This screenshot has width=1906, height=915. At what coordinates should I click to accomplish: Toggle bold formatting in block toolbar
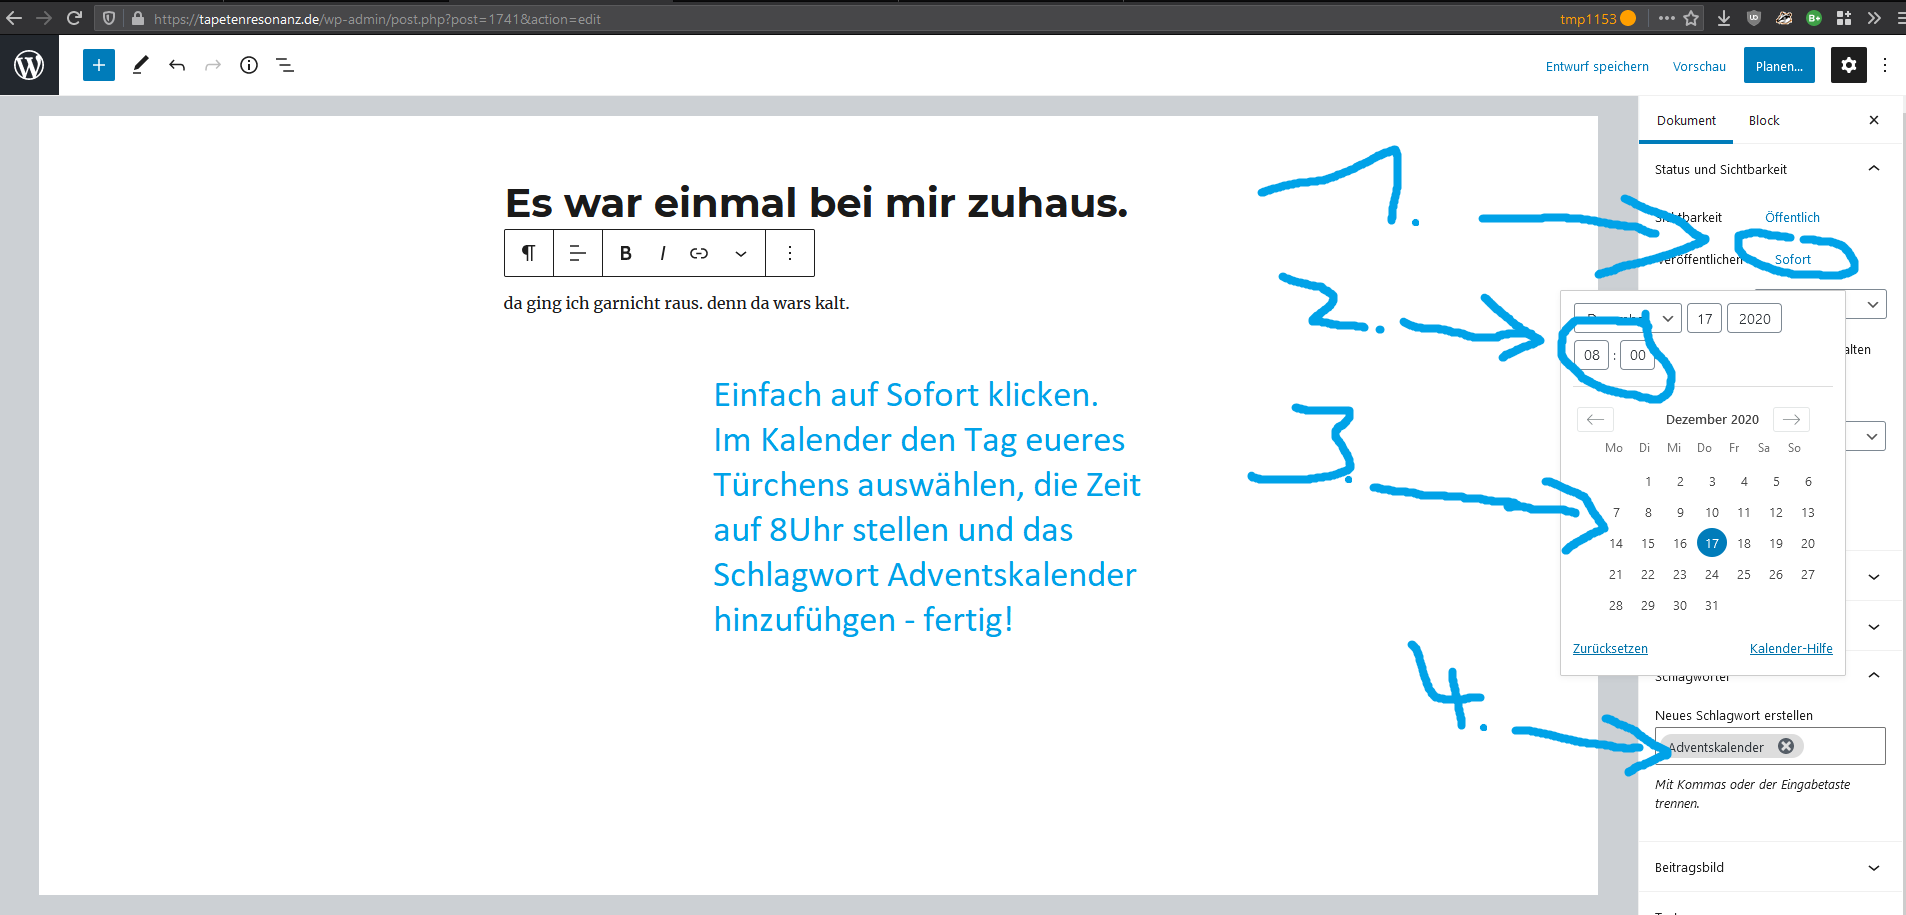[x=625, y=253]
